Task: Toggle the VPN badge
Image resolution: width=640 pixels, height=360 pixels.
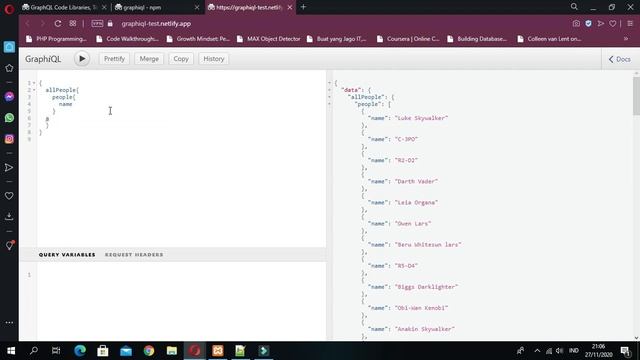Action: 97,24
